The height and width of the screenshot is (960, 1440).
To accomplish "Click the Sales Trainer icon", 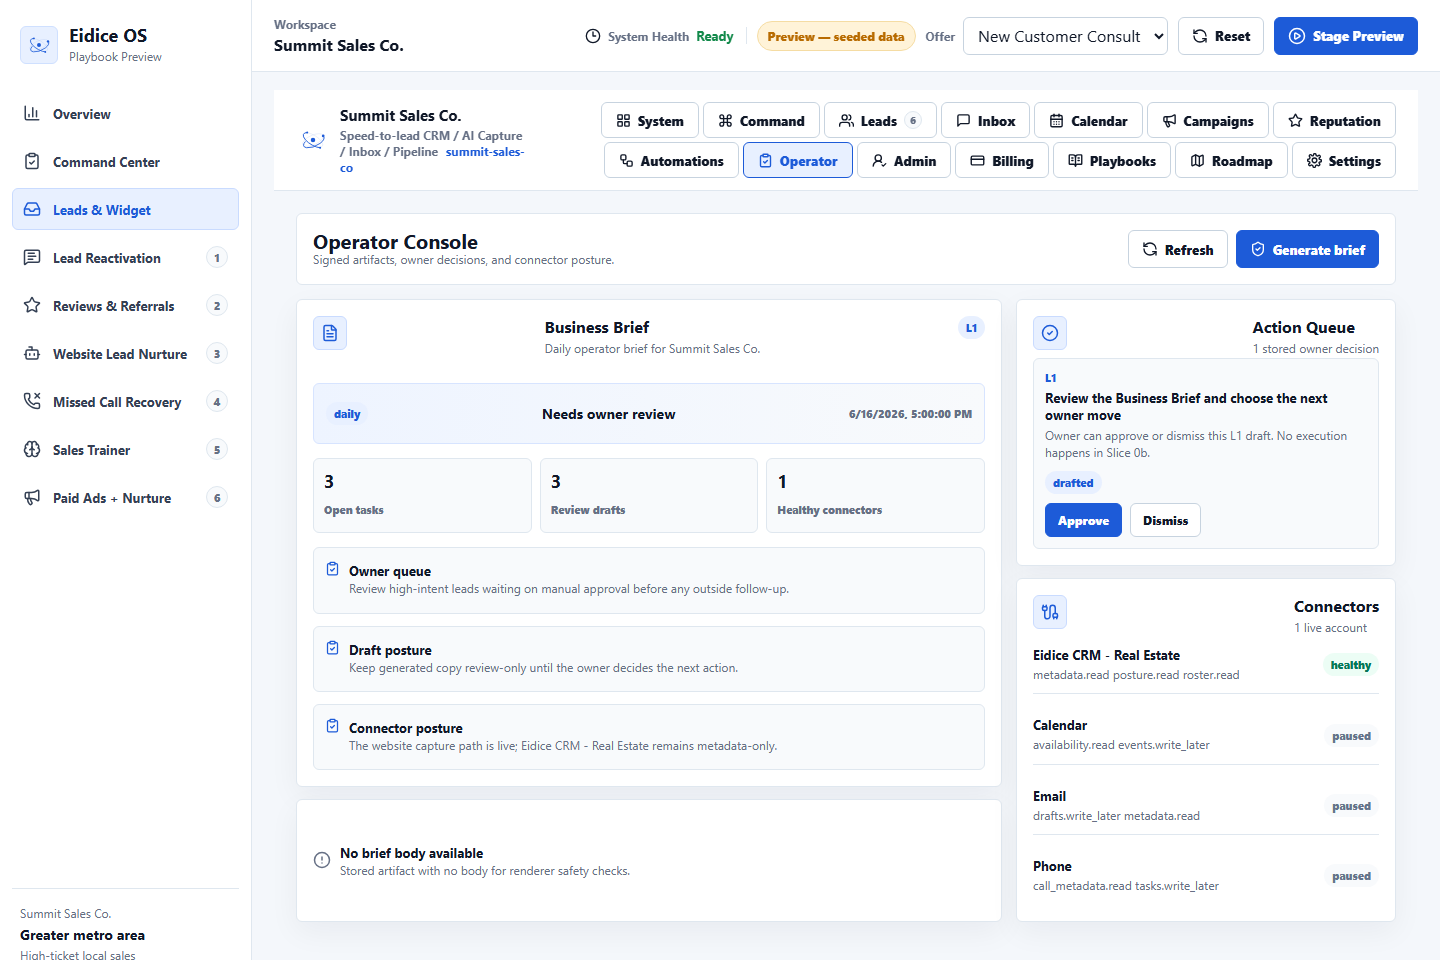I will 32,449.
